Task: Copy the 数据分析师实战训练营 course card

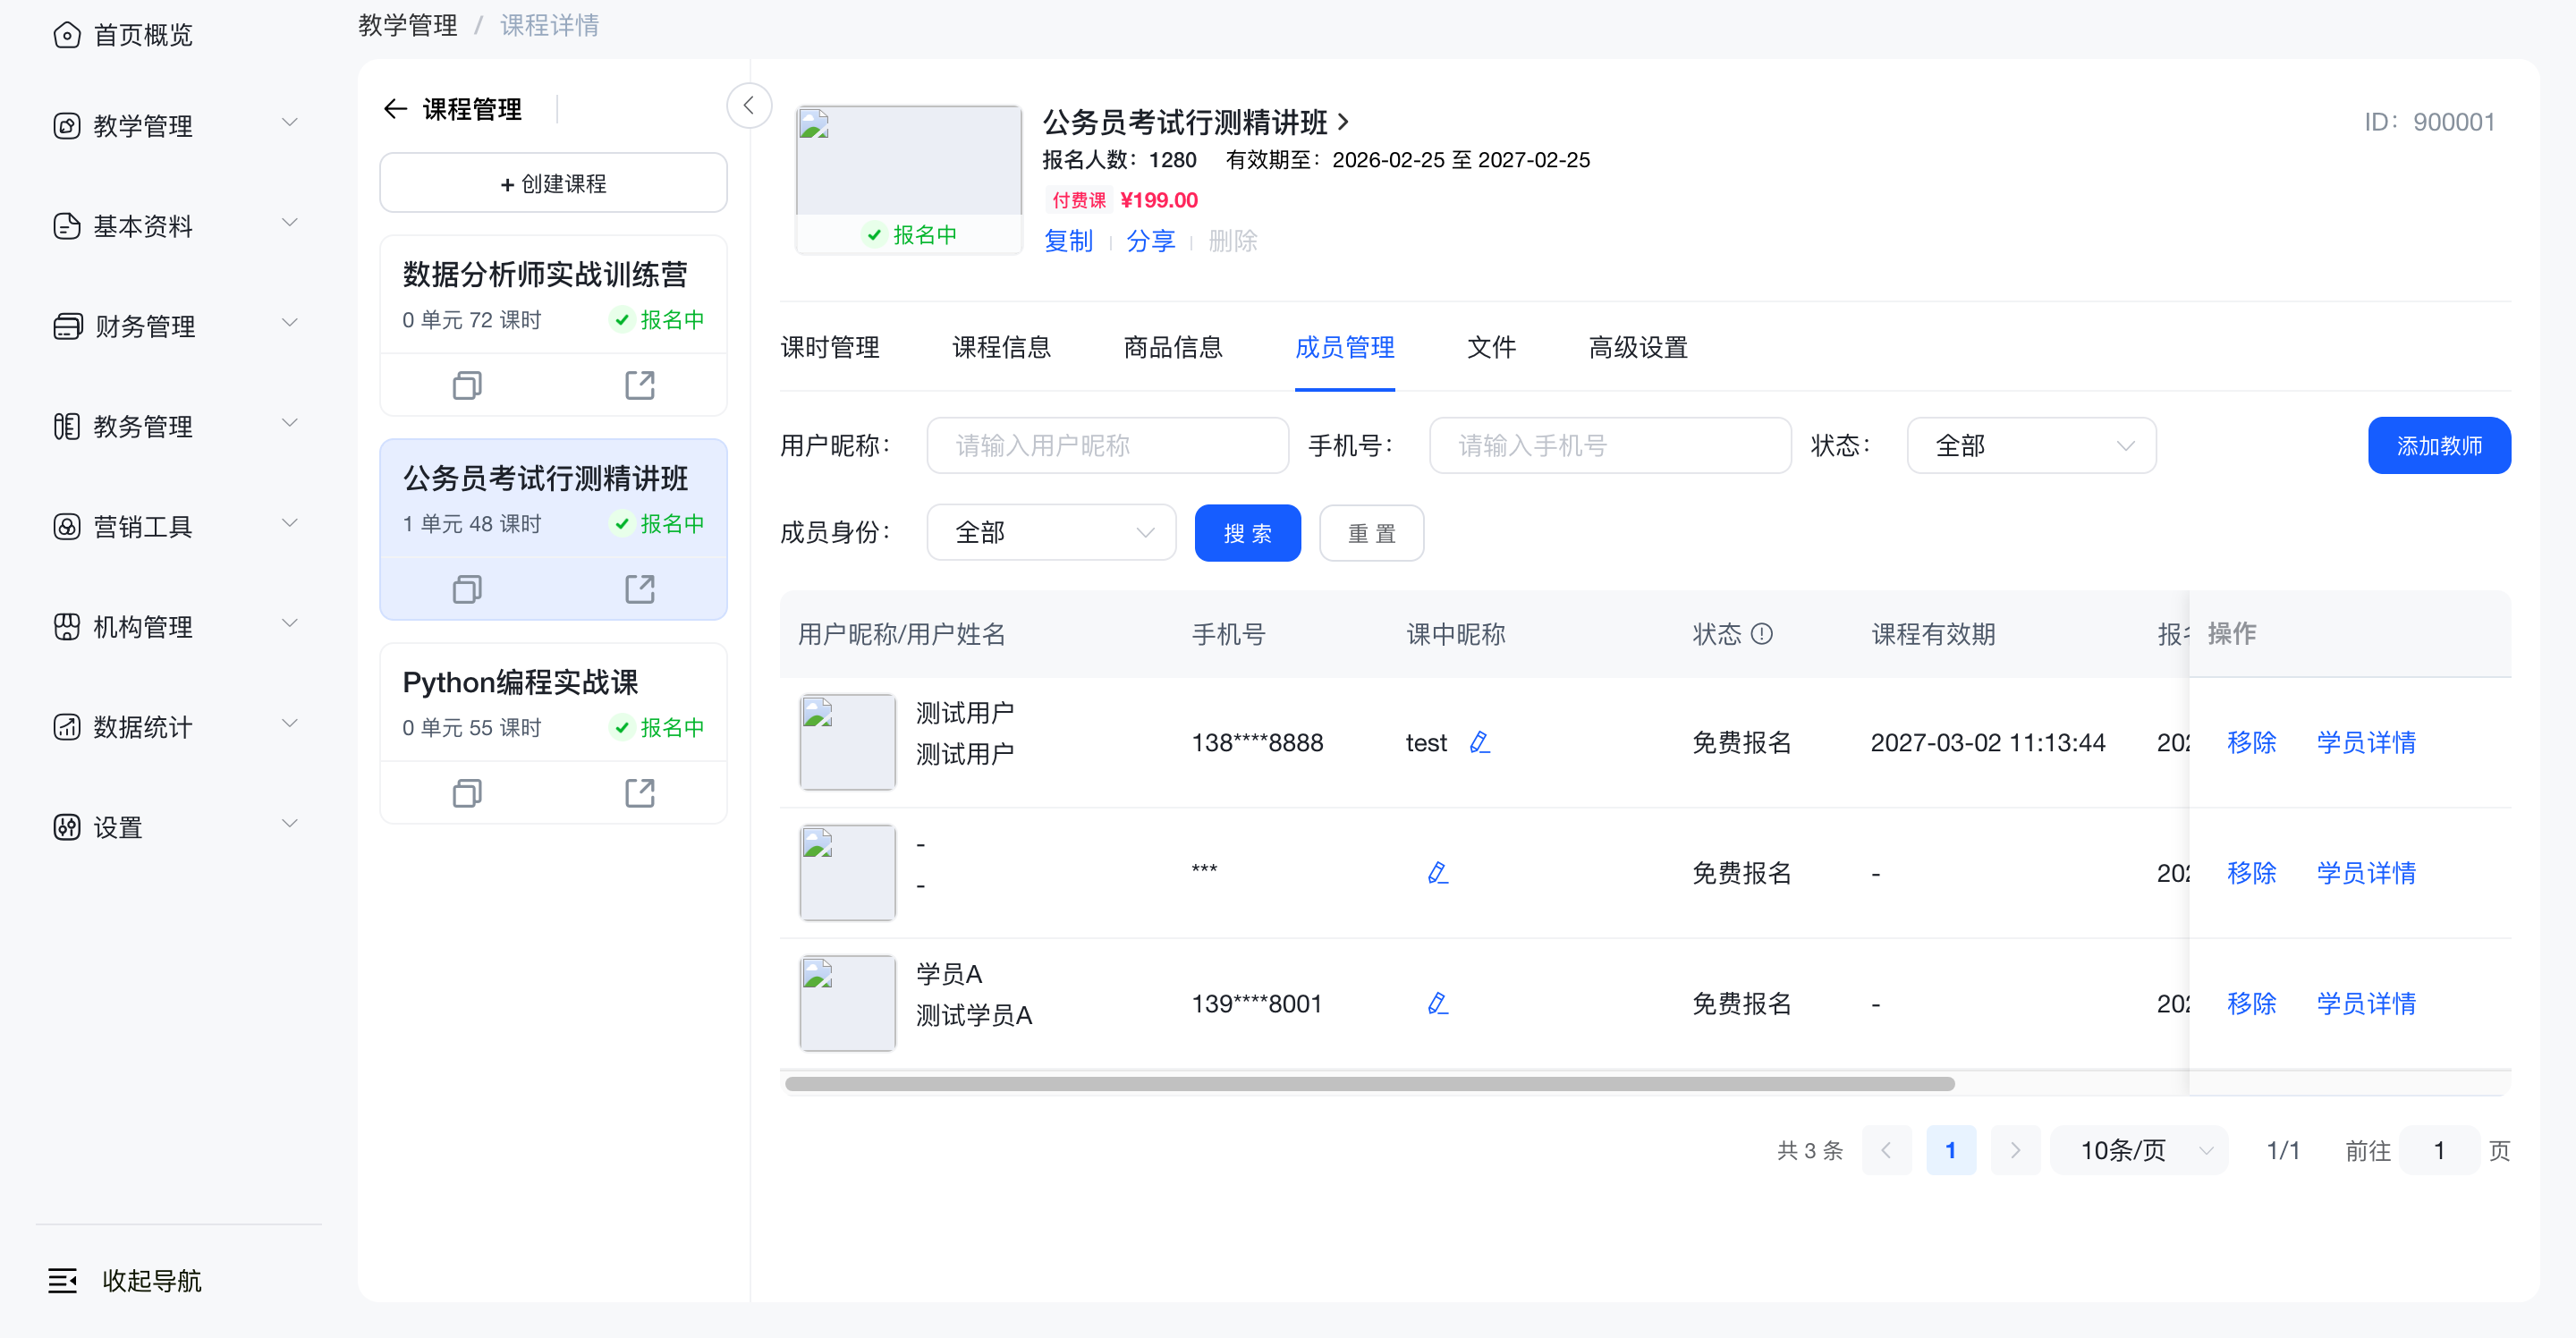Action: (467, 385)
